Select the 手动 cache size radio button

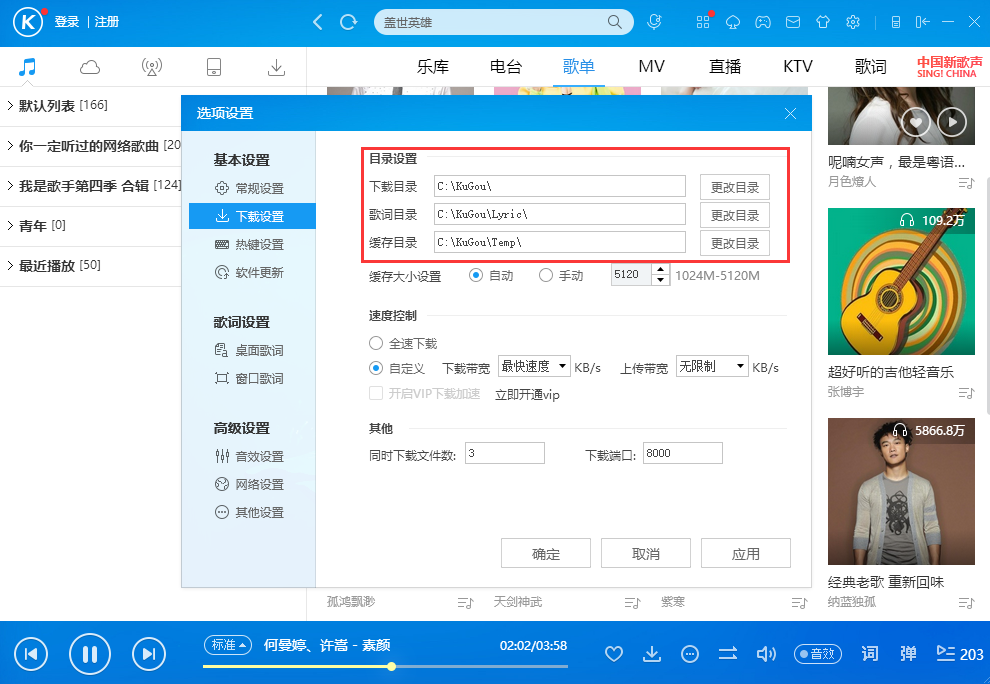[x=546, y=276]
